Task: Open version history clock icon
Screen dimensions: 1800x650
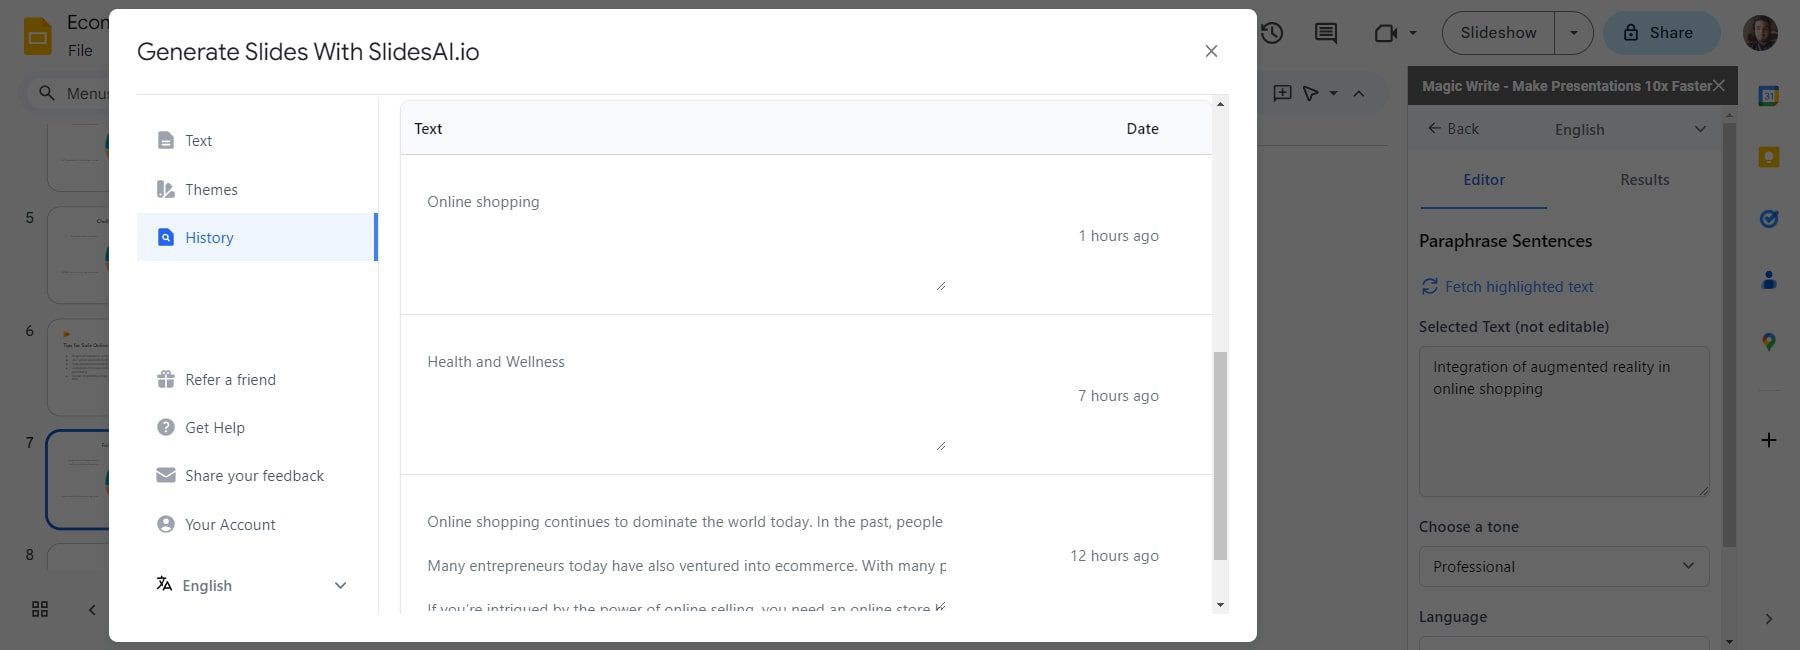Action: coord(1272,33)
